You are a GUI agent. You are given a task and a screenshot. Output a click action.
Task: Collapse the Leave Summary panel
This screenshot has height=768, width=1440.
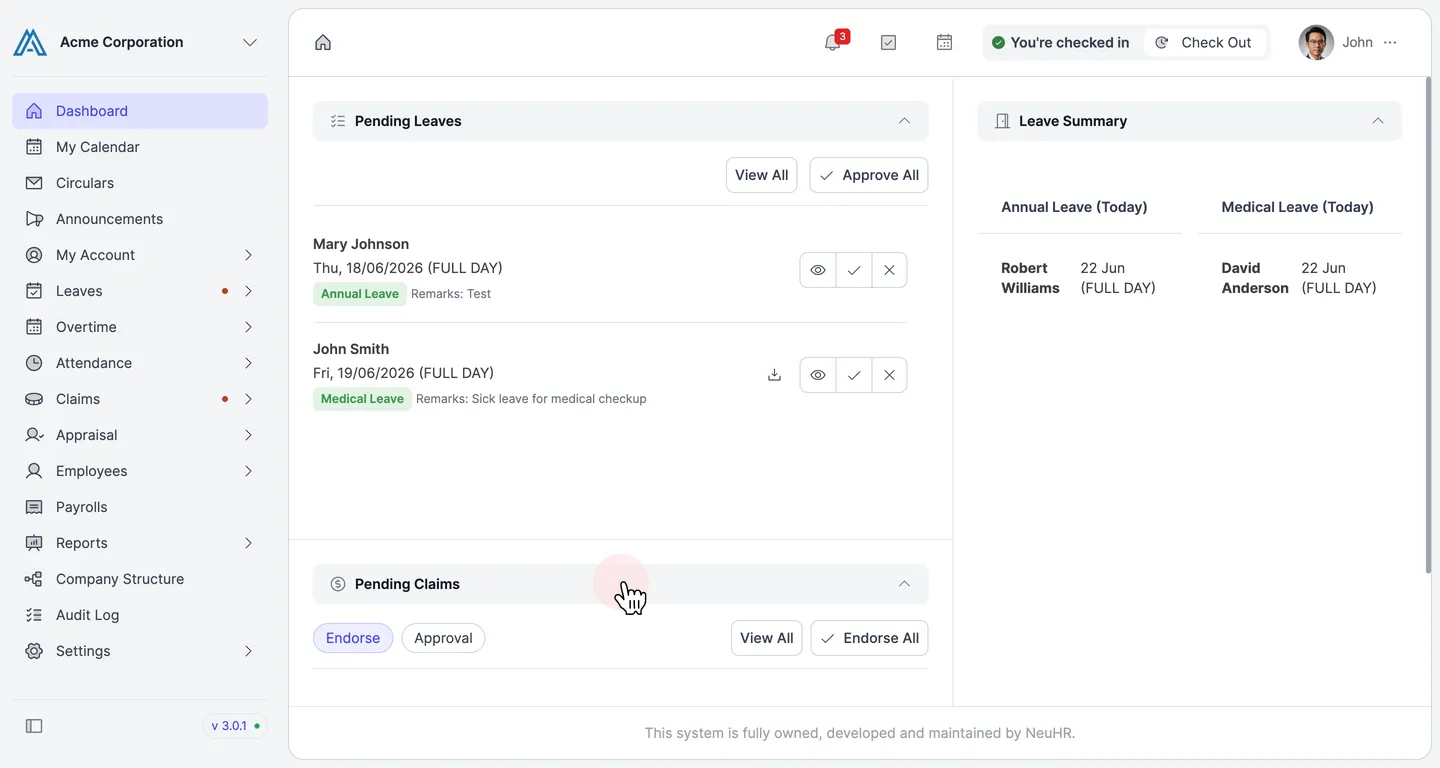(x=1377, y=121)
